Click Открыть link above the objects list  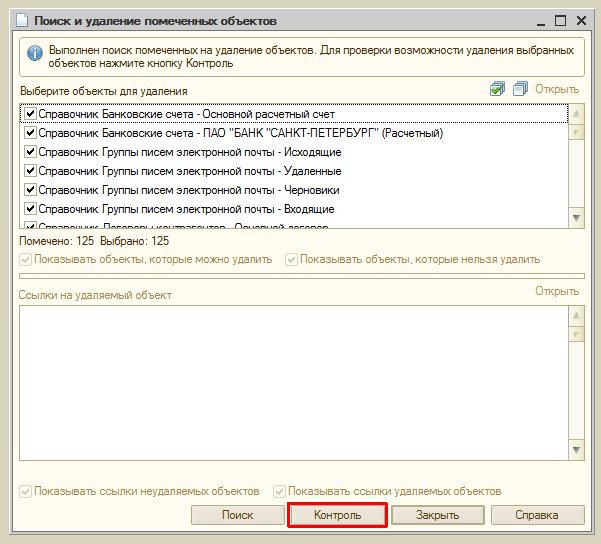pos(557,90)
